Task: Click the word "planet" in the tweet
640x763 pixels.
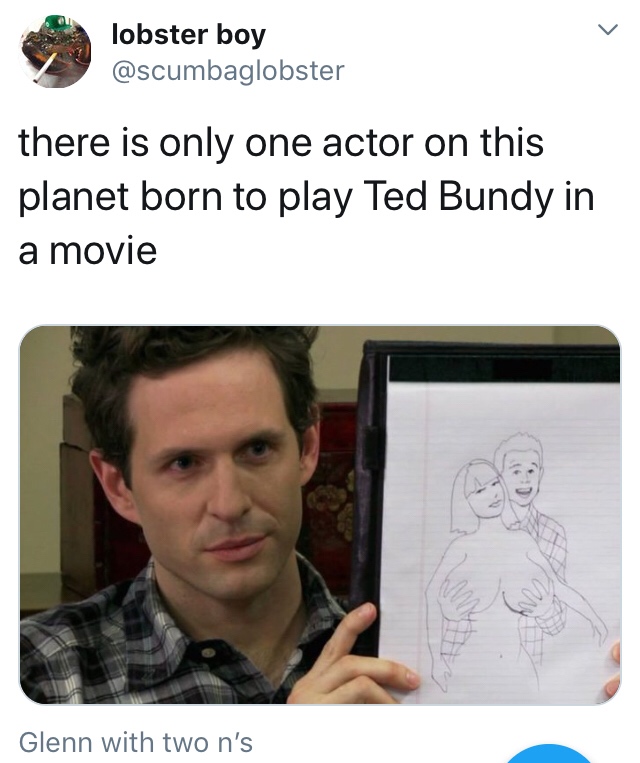Action: (x=74, y=199)
